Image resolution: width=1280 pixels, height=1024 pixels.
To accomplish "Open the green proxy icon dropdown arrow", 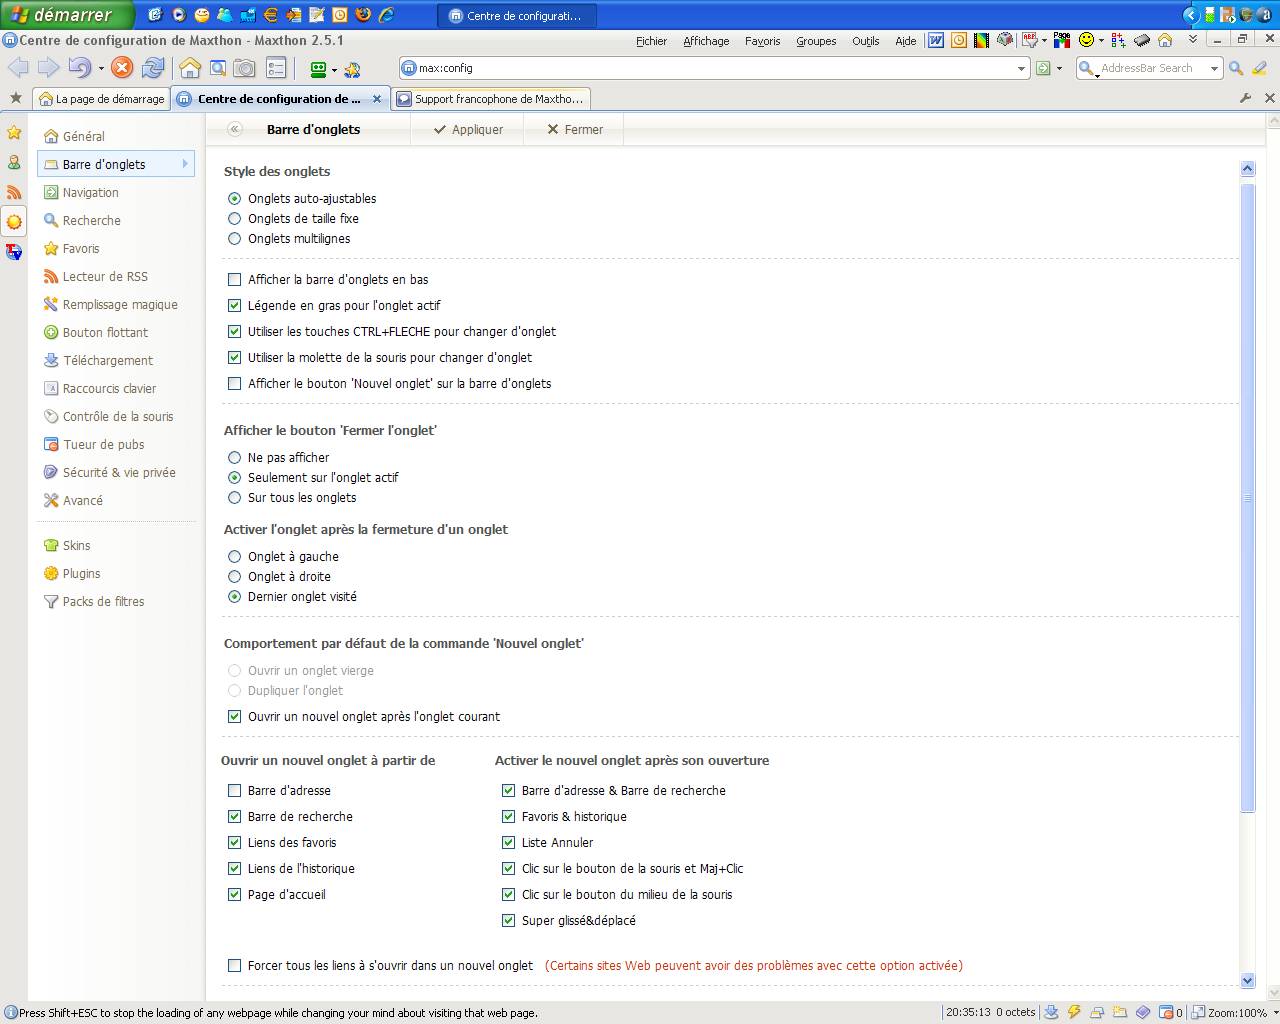I will [x=334, y=70].
